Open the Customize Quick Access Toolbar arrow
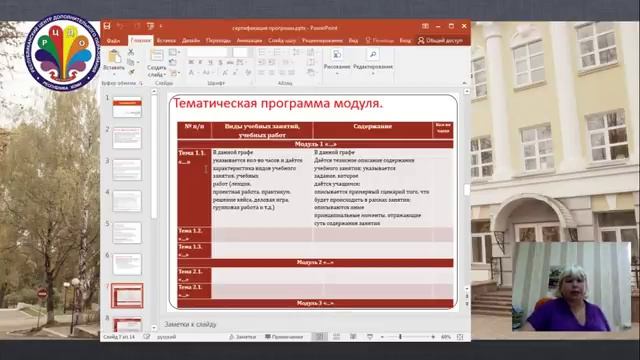The height and width of the screenshot is (360, 640). (161, 27)
